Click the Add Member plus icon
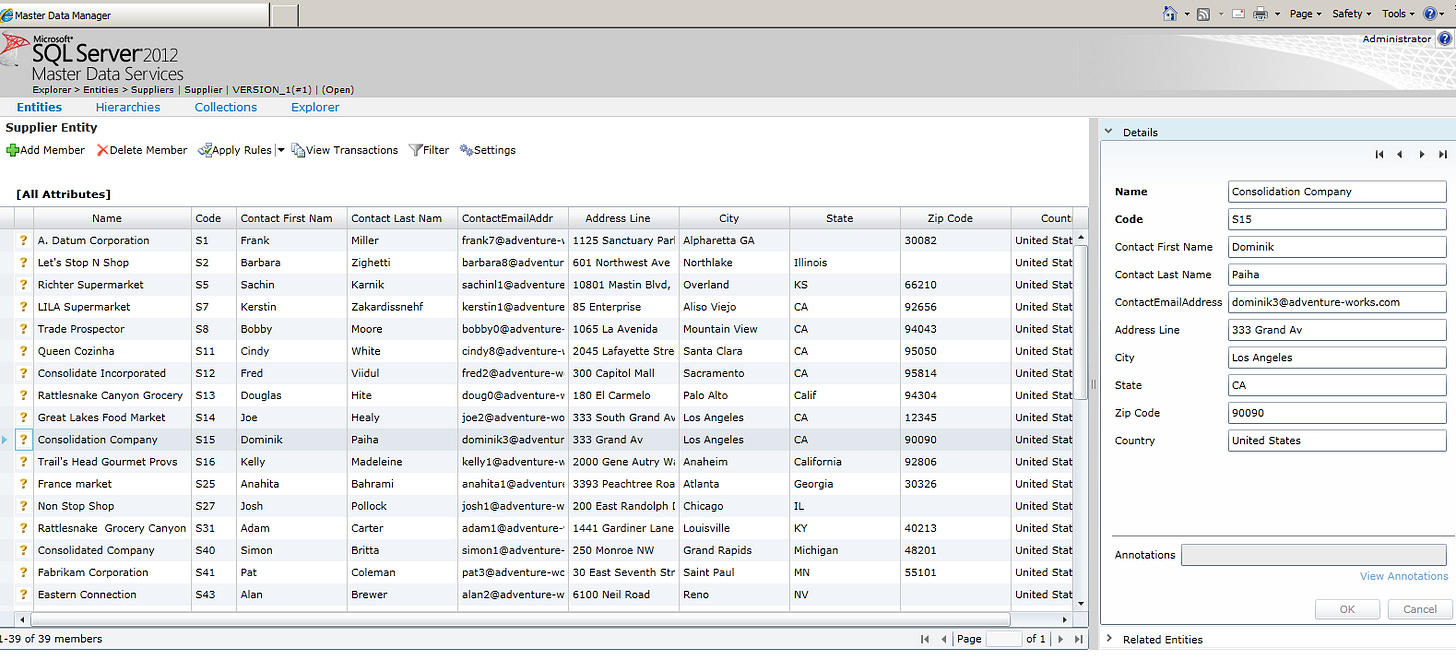The width and height of the screenshot is (1456, 657). tap(13, 150)
